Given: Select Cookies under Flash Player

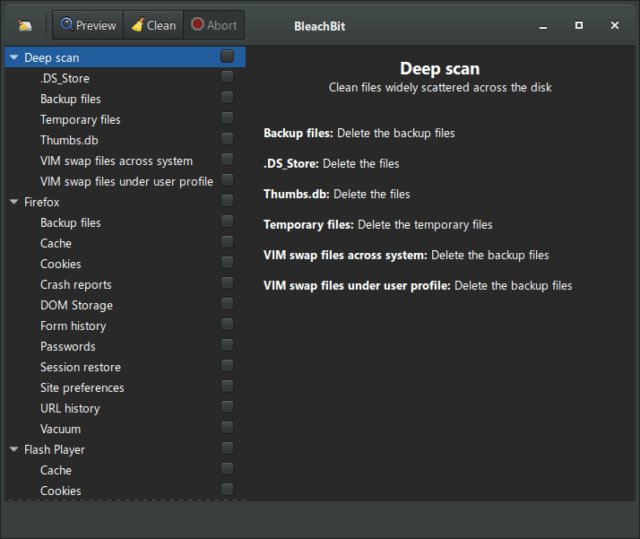Looking at the screenshot, I should tap(125, 490).
